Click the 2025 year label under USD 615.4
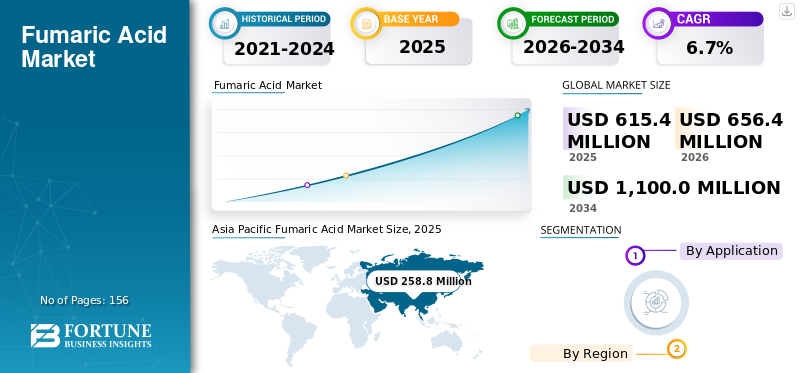Image resolution: width=800 pixels, height=373 pixels. pos(583,157)
